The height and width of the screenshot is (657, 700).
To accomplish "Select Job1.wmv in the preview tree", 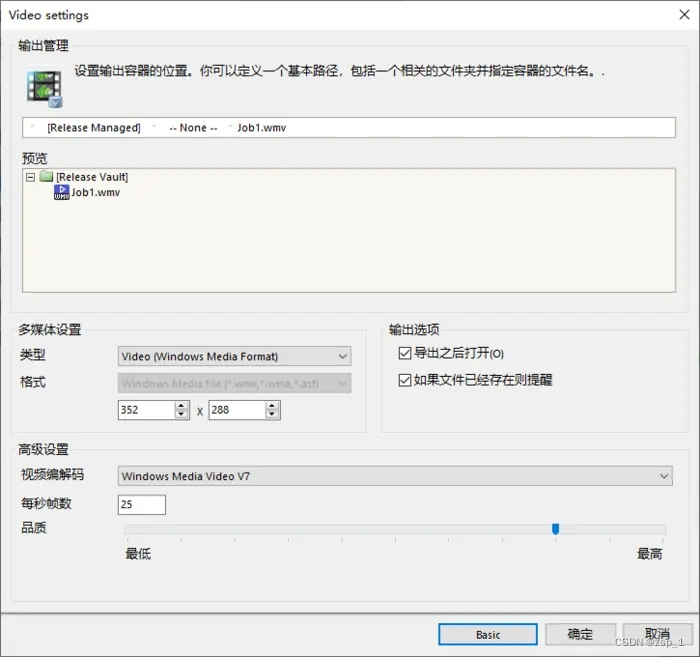I will tap(95, 192).
